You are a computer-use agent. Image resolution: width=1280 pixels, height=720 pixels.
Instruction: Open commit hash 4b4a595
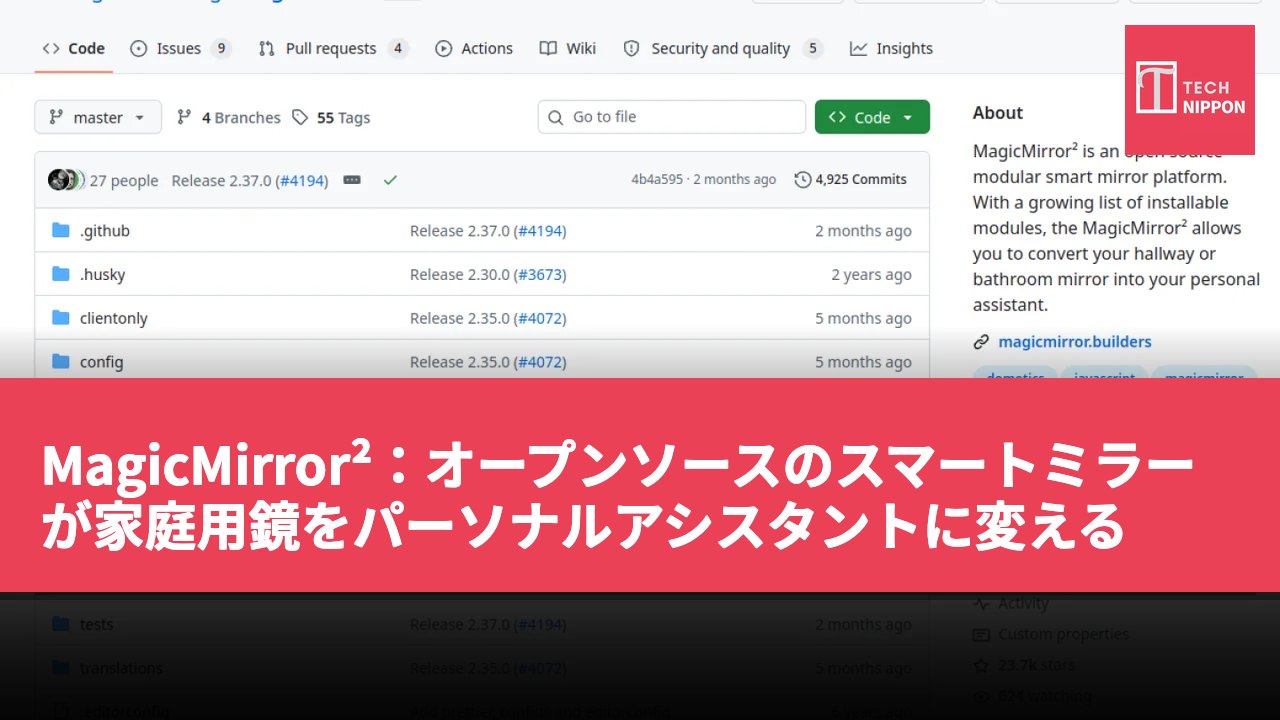(x=657, y=180)
